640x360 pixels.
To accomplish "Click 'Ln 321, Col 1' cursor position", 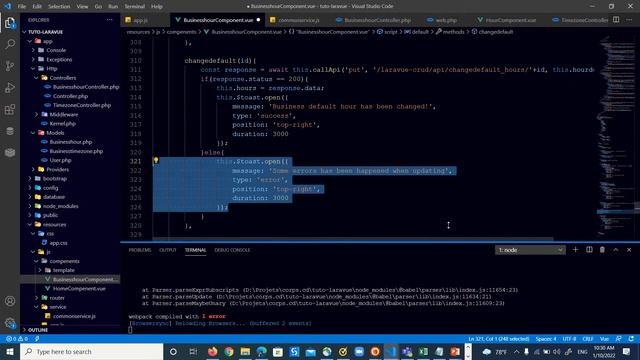I will click(x=499, y=339).
